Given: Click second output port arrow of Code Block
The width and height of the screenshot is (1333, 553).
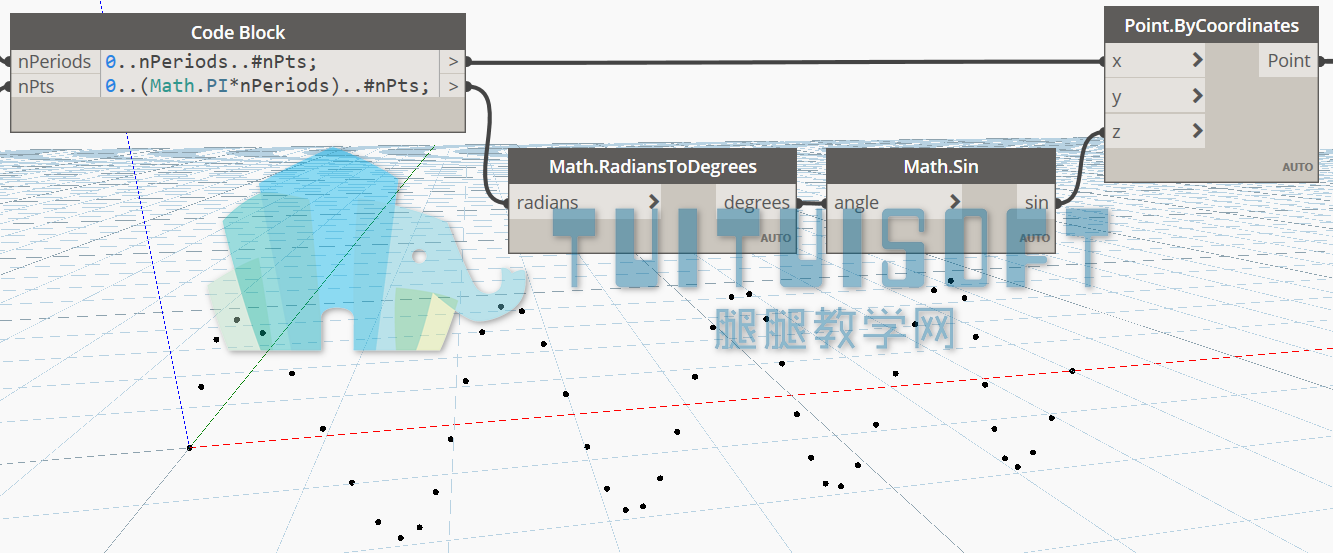Looking at the screenshot, I should click(454, 87).
